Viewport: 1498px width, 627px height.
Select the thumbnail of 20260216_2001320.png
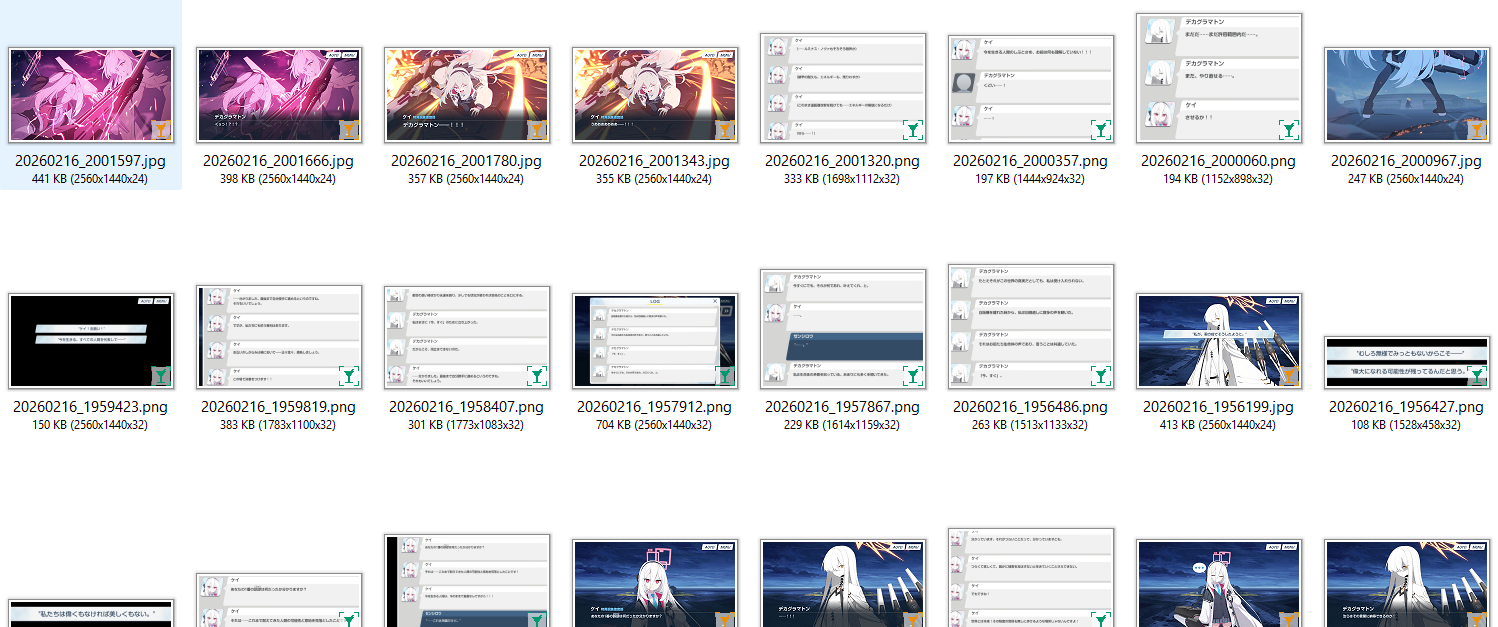[x=843, y=88]
